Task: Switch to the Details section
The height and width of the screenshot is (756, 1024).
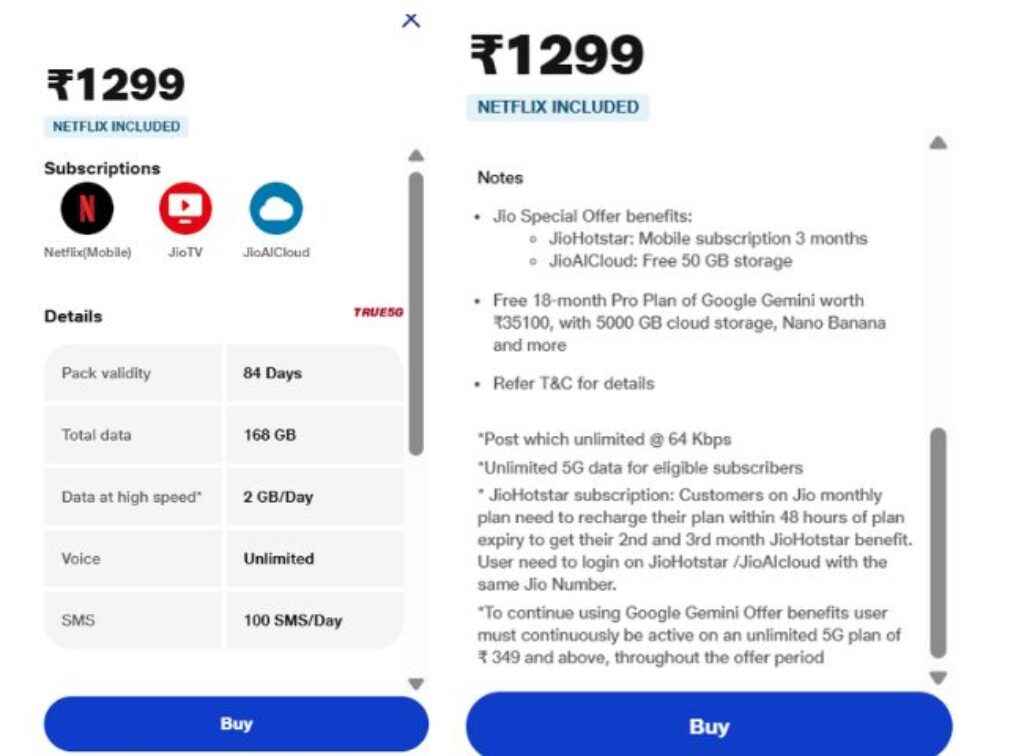Action: click(x=72, y=316)
